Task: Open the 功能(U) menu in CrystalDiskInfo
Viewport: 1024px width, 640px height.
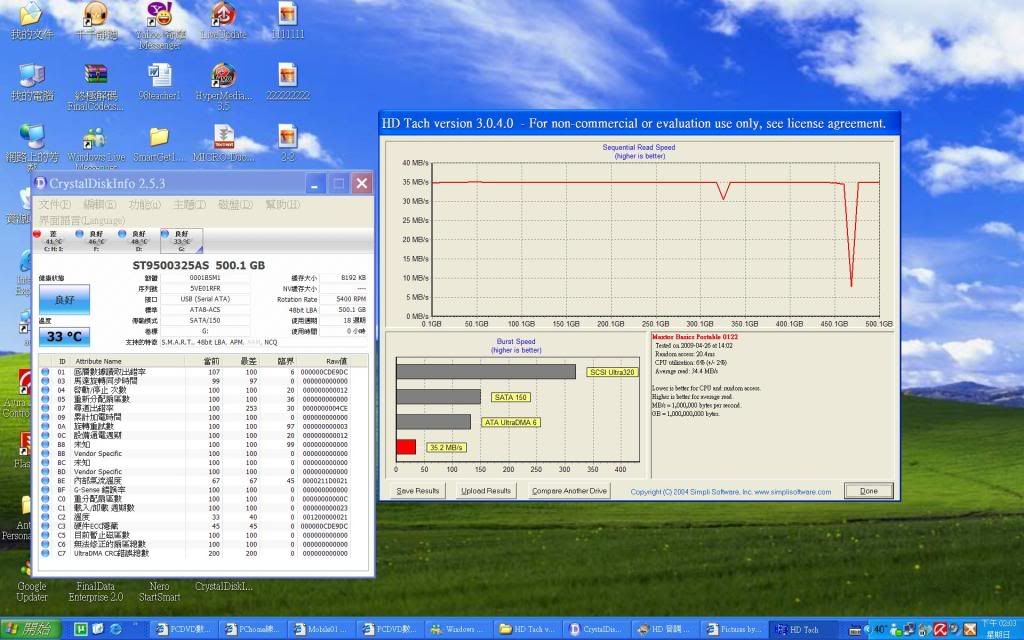Action: tap(144, 205)
